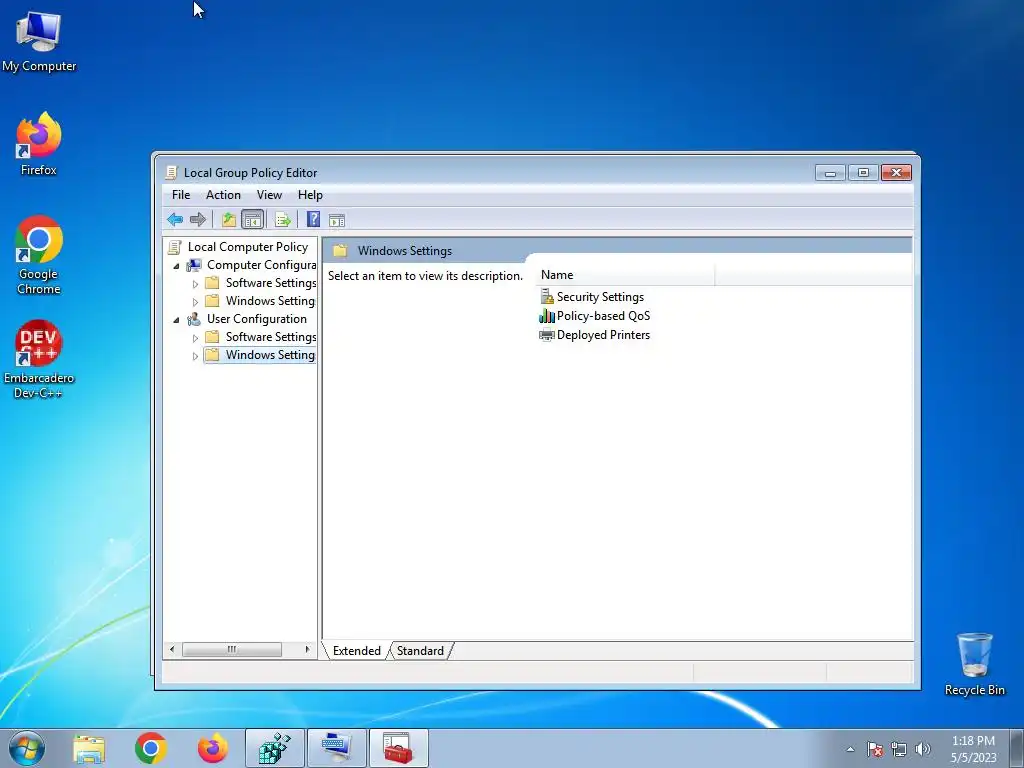Click the cubes program taskbar icon
The image size is (1024, 768).
click(275, 748)
